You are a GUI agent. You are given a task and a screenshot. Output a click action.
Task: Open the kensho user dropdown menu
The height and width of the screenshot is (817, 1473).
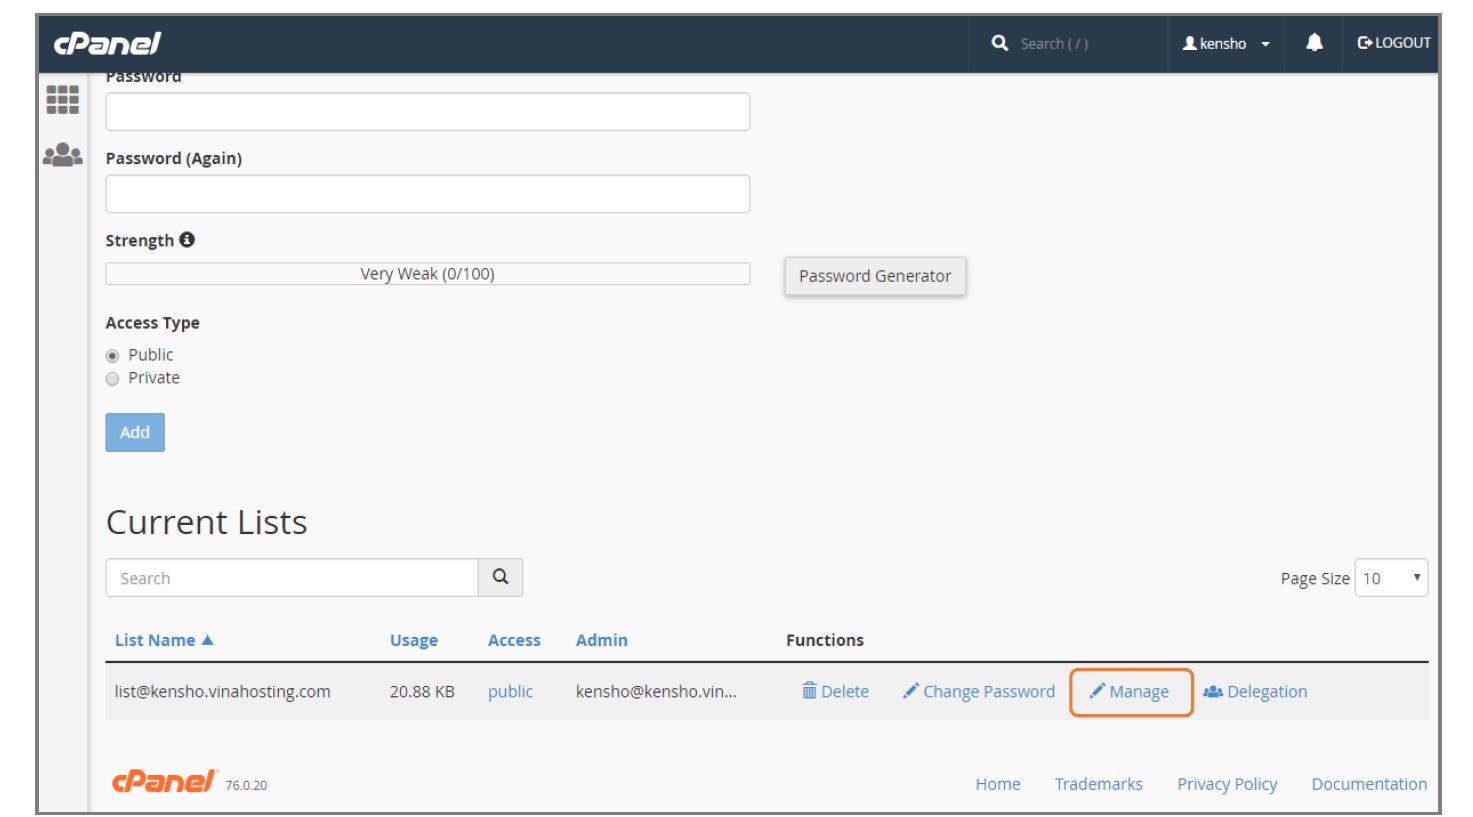click(x=1226, y=43)
